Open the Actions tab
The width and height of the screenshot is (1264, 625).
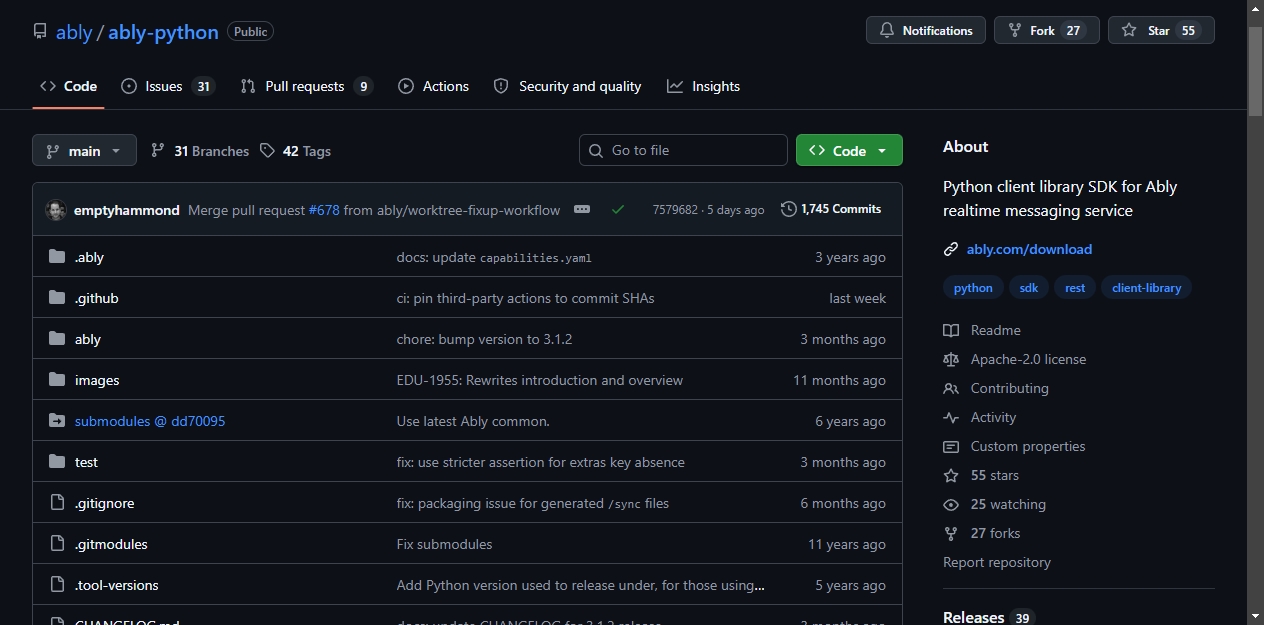(x=433, y=86)
